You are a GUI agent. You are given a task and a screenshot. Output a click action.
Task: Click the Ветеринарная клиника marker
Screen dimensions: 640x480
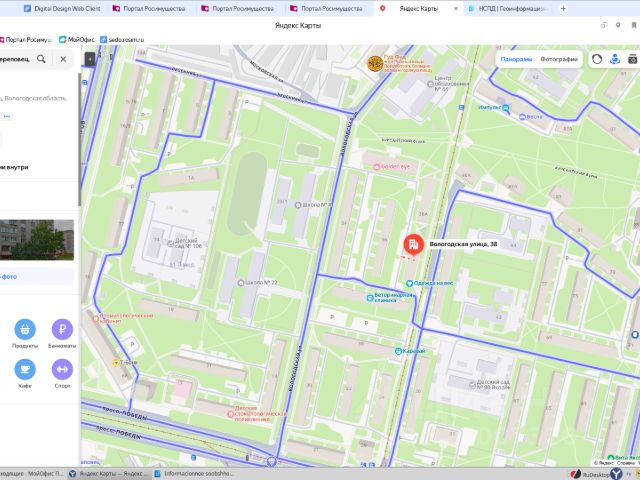370,298
